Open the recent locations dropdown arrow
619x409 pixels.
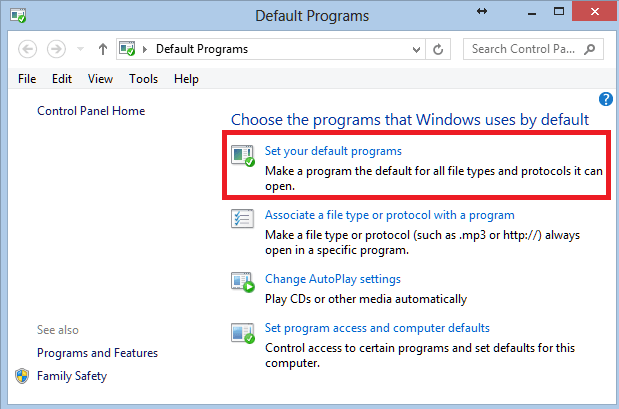[80, 49]
